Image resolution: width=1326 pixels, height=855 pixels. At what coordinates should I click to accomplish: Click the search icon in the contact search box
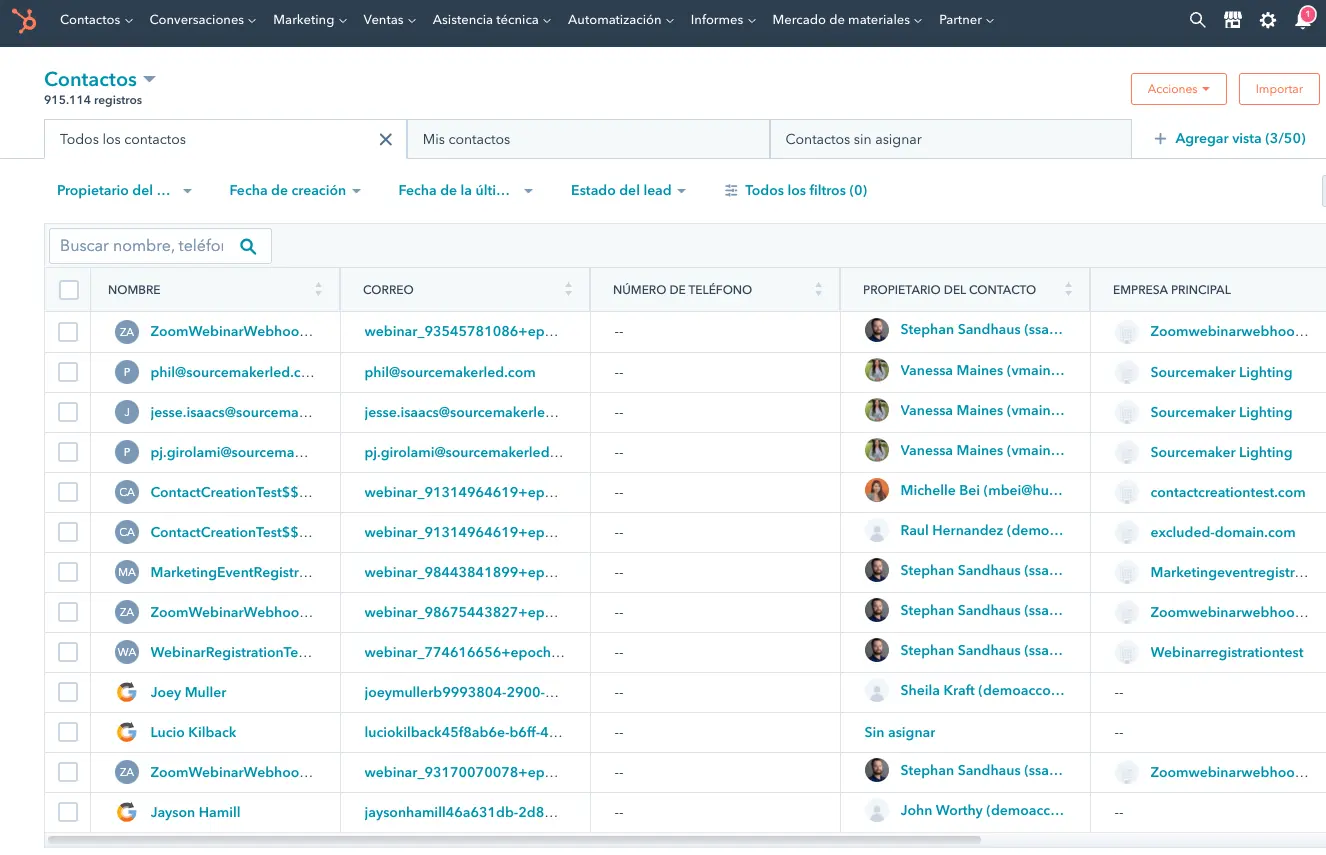pos(249,246)
